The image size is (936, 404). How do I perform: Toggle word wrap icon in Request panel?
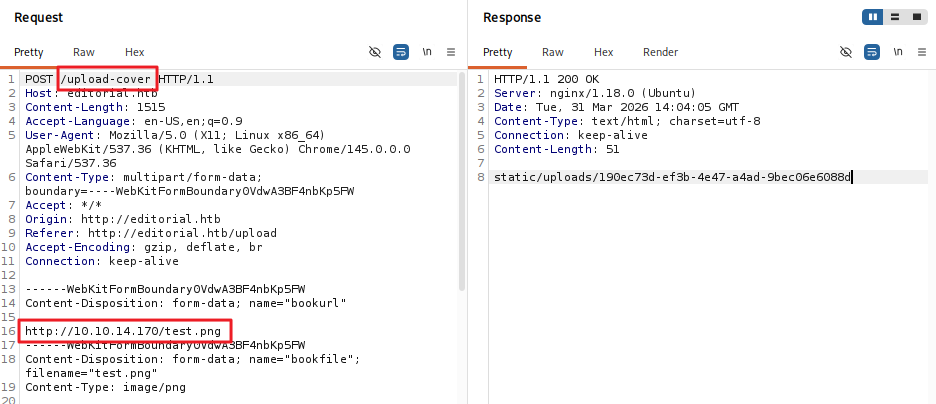tap(401, 52)
